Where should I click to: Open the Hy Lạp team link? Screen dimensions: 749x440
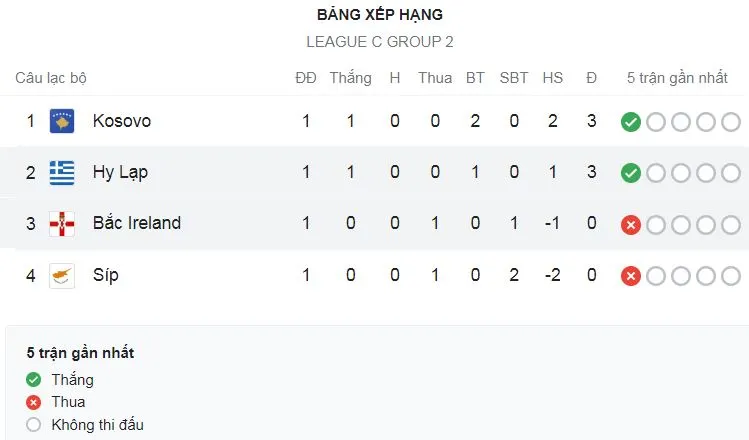pos(120,172)
